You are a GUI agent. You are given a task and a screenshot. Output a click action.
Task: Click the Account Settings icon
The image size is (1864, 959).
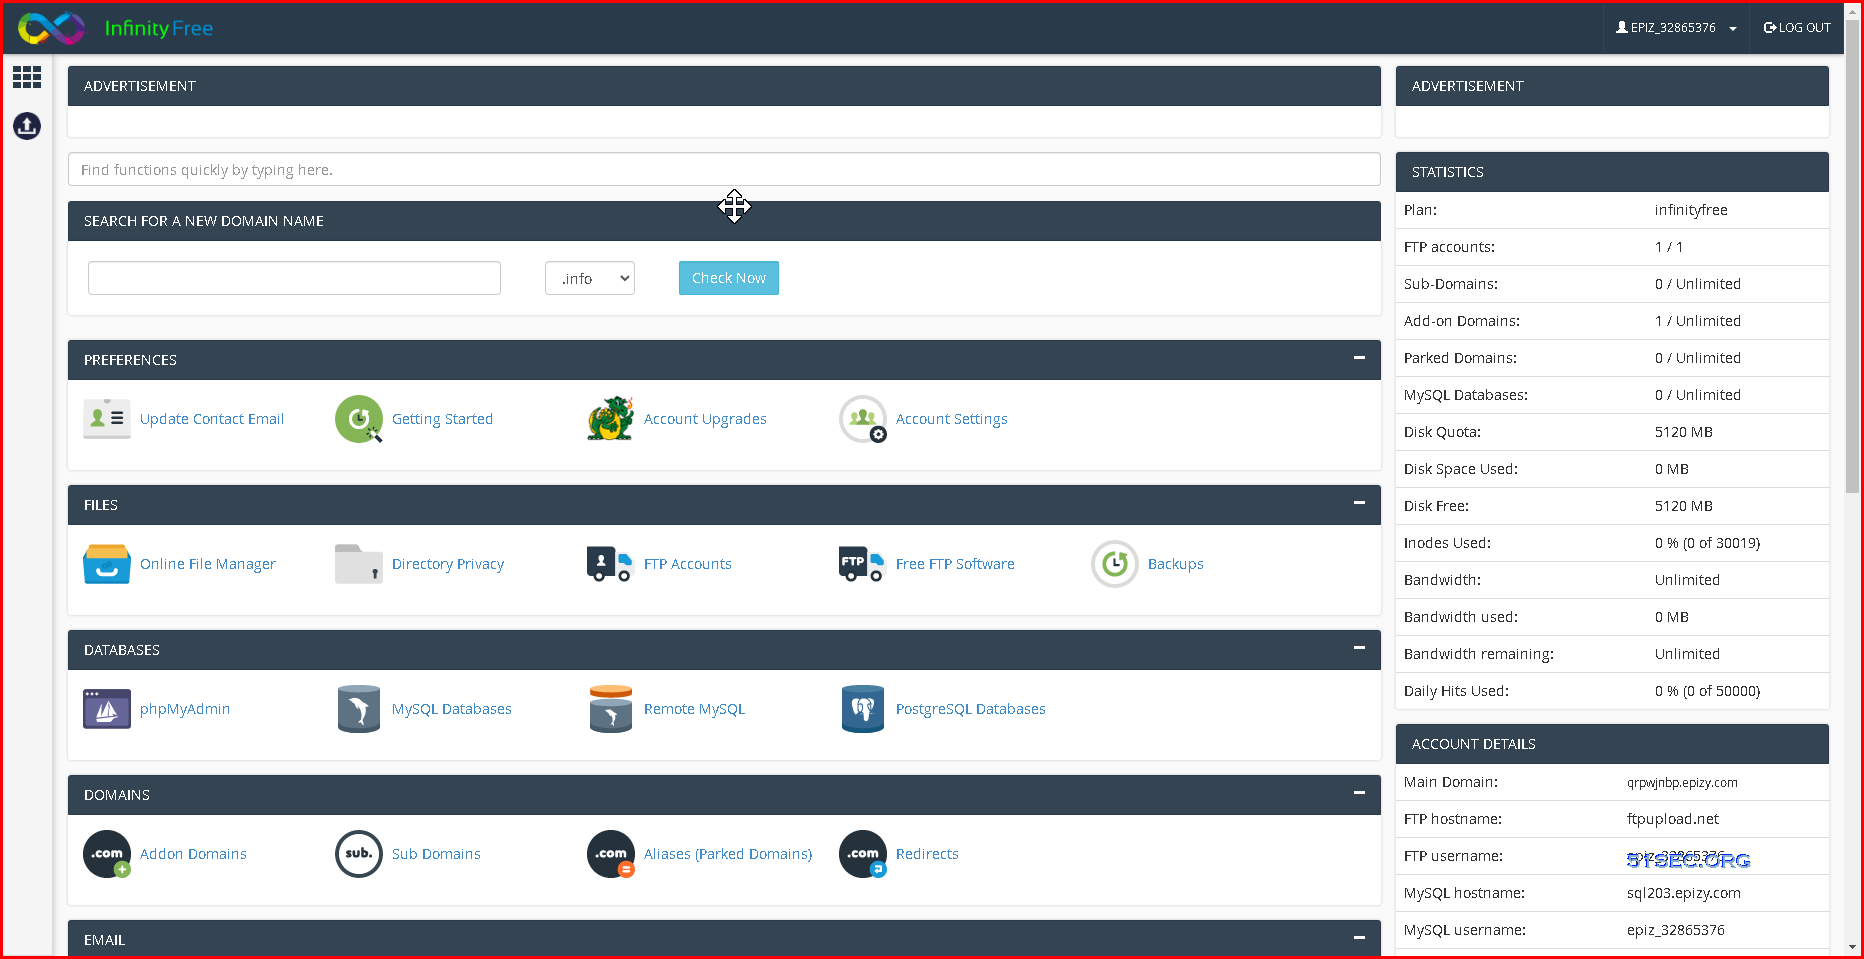pos(863,419)
